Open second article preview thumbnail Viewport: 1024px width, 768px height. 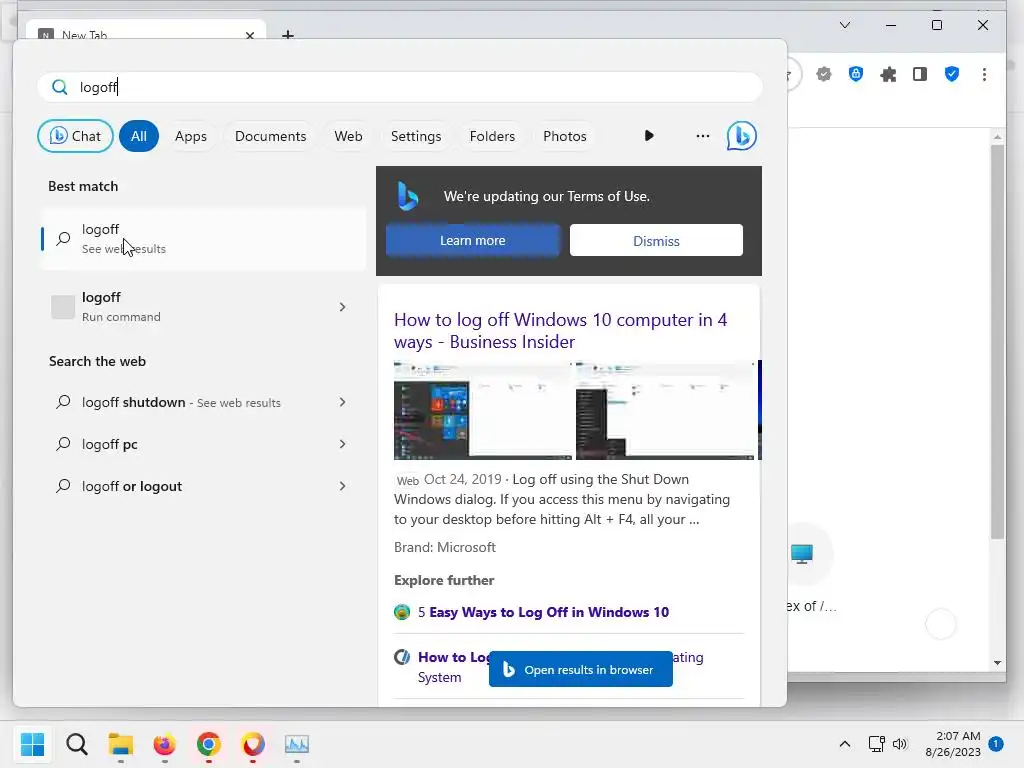[665, 411]
